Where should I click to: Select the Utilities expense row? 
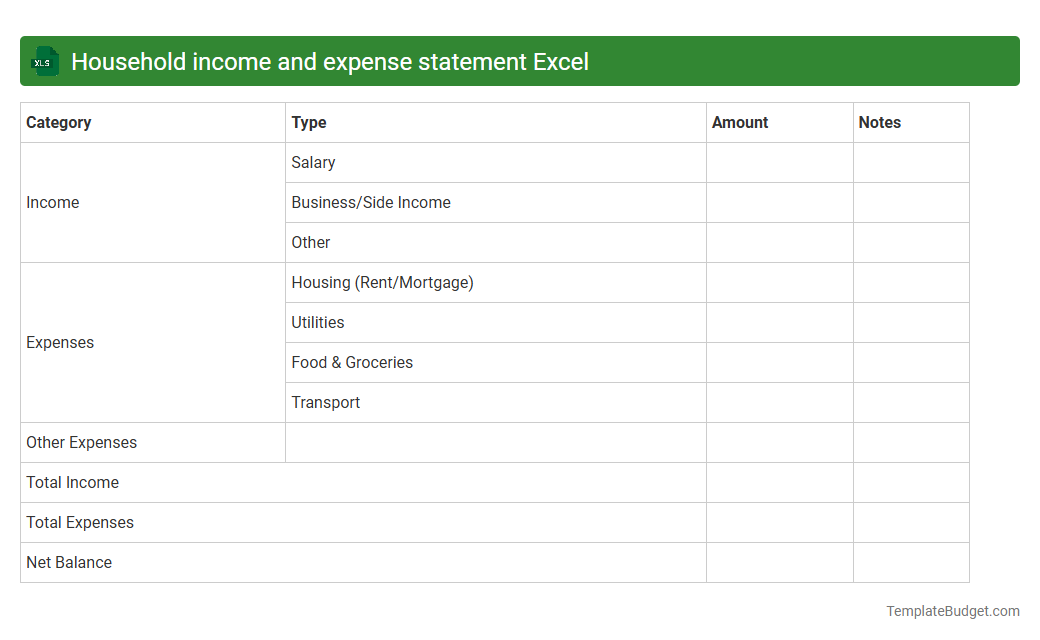tap(318, 322)
